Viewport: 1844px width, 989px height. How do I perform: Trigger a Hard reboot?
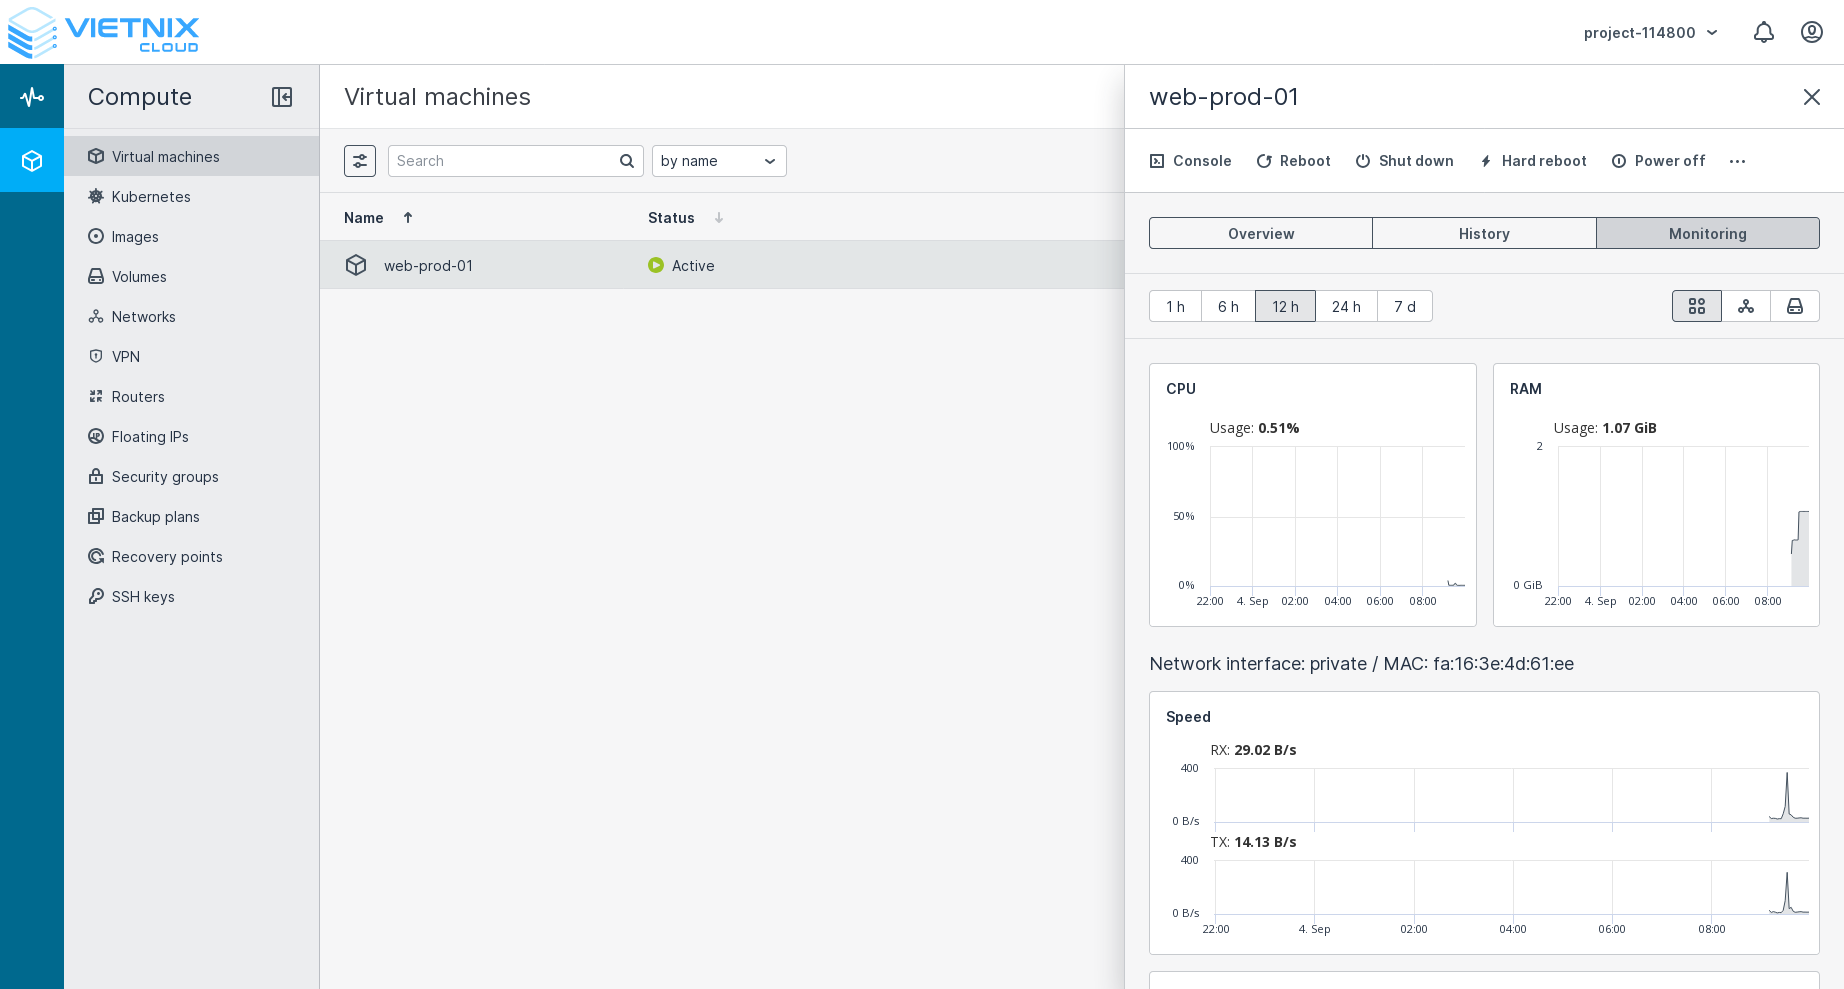(1533, 160)
